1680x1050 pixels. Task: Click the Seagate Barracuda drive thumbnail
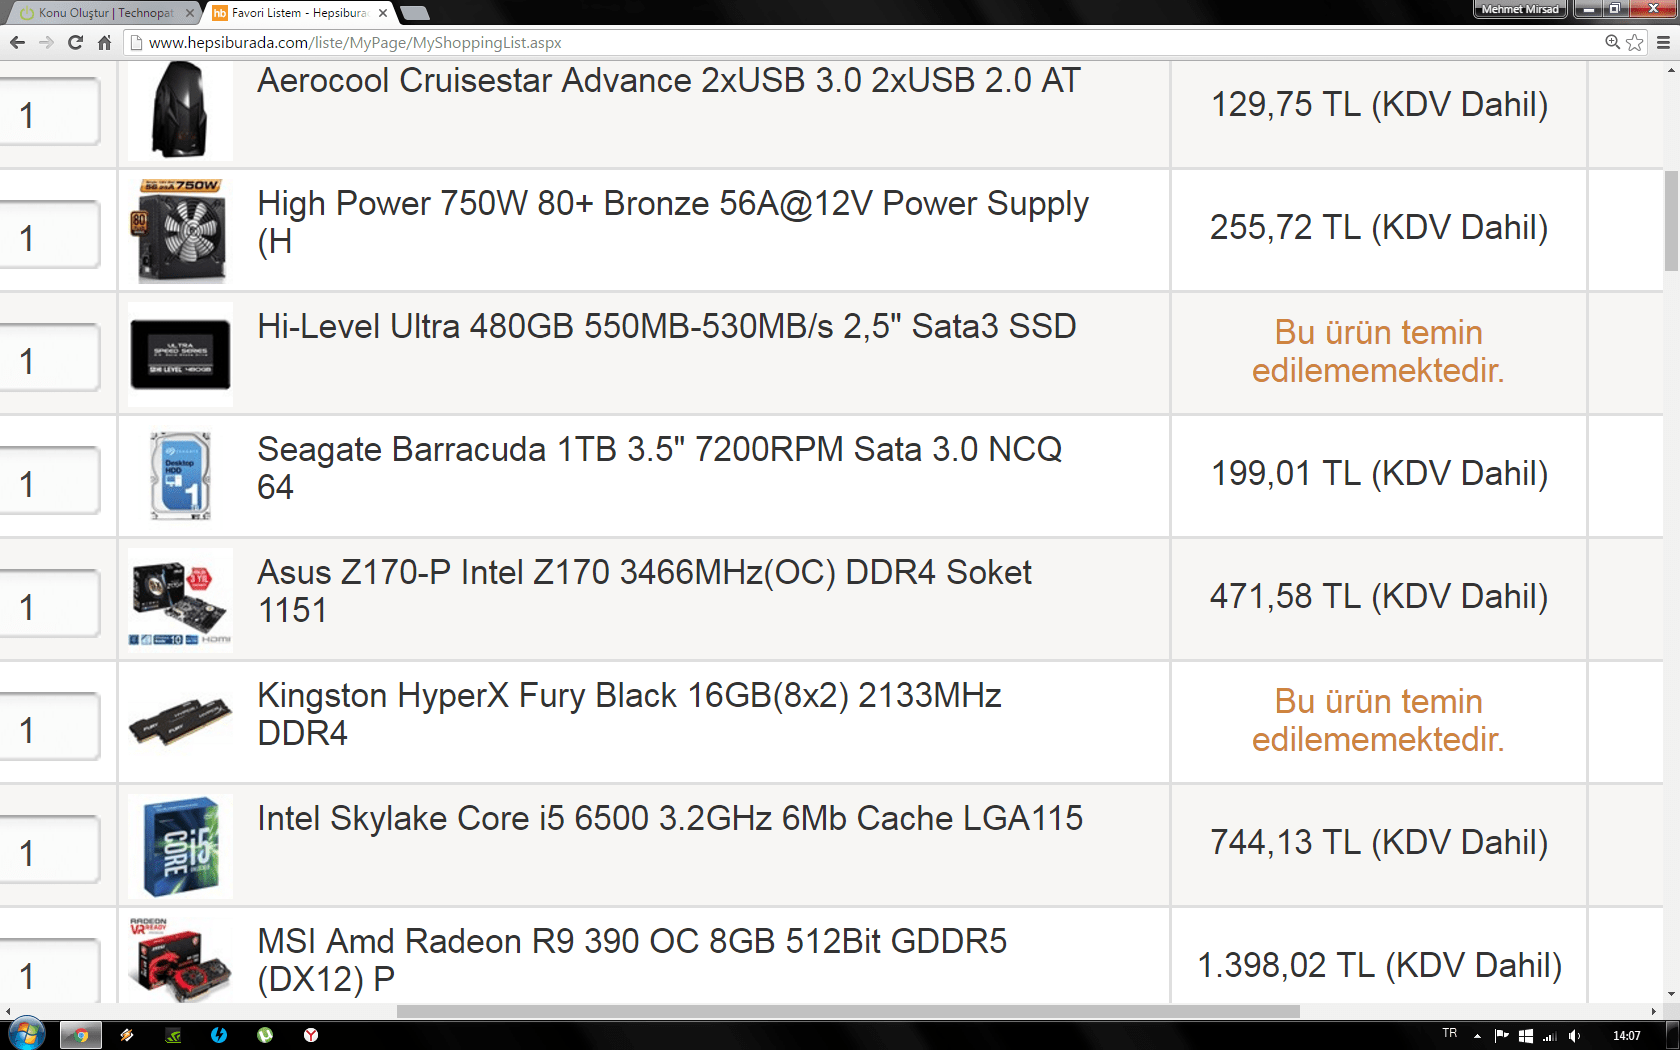[x=180, y=477]
